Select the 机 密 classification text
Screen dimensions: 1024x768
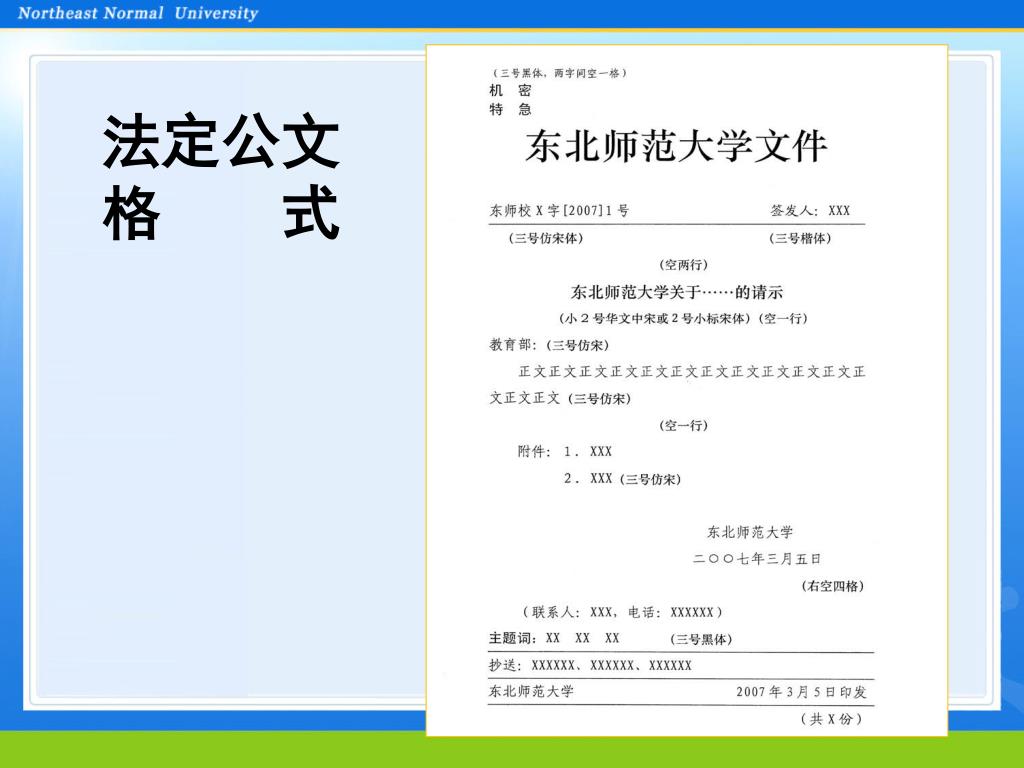pyautogui.click(x=511, y=91)
